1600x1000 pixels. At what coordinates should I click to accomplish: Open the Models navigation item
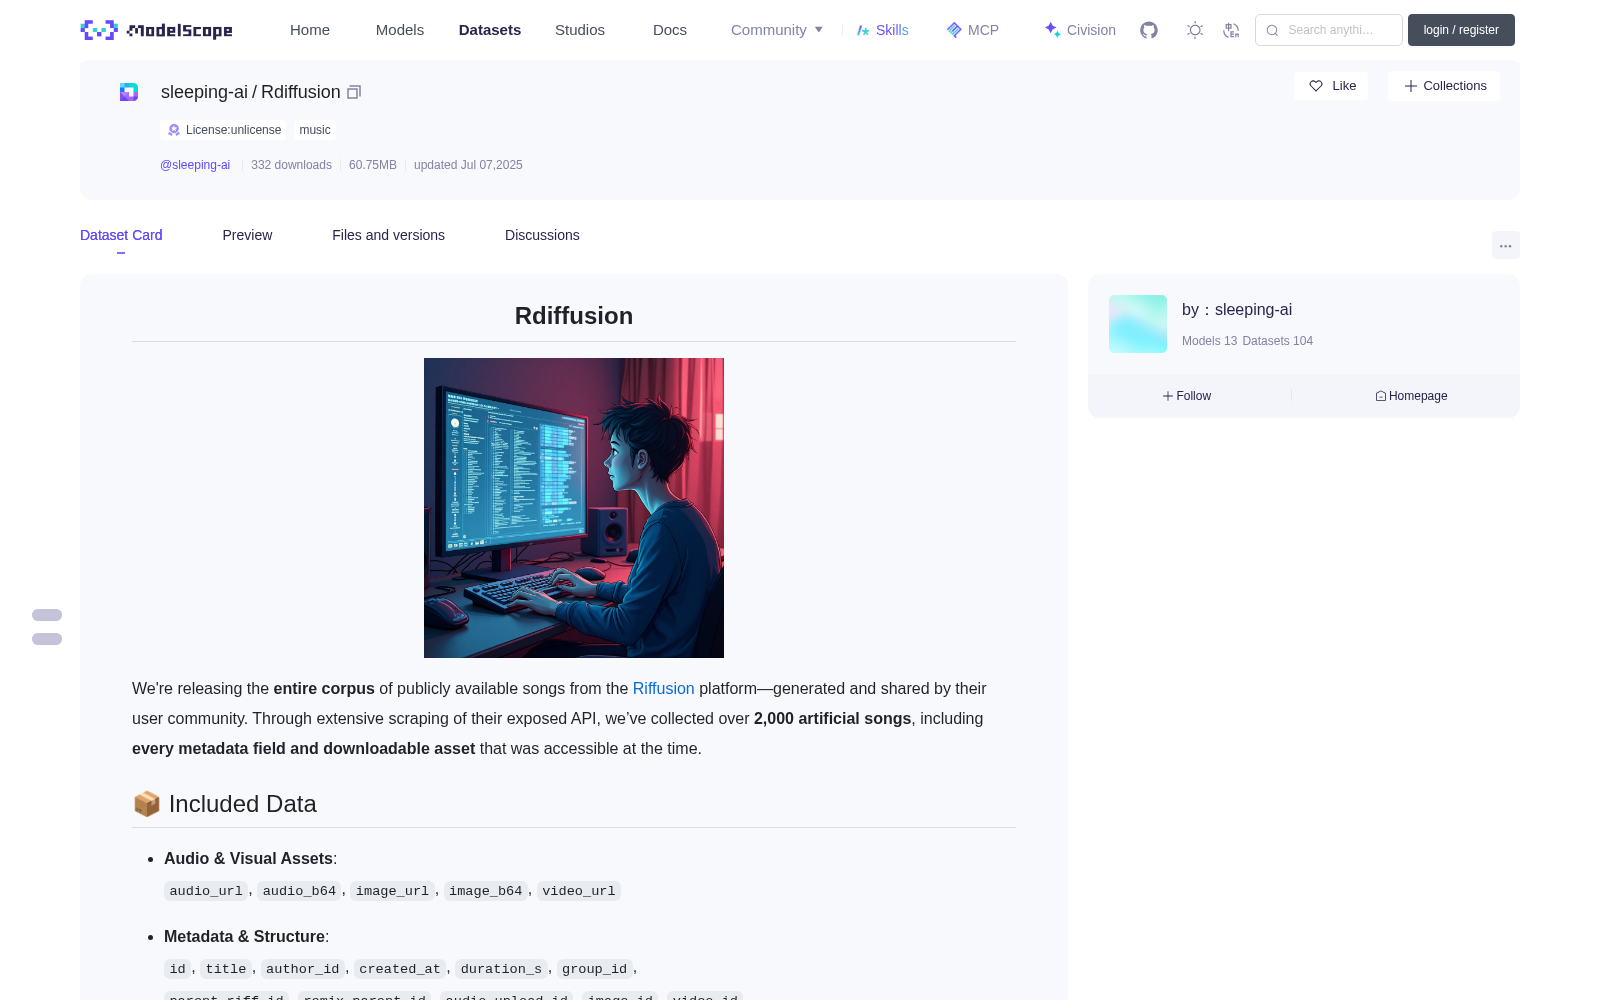(400, 30)
